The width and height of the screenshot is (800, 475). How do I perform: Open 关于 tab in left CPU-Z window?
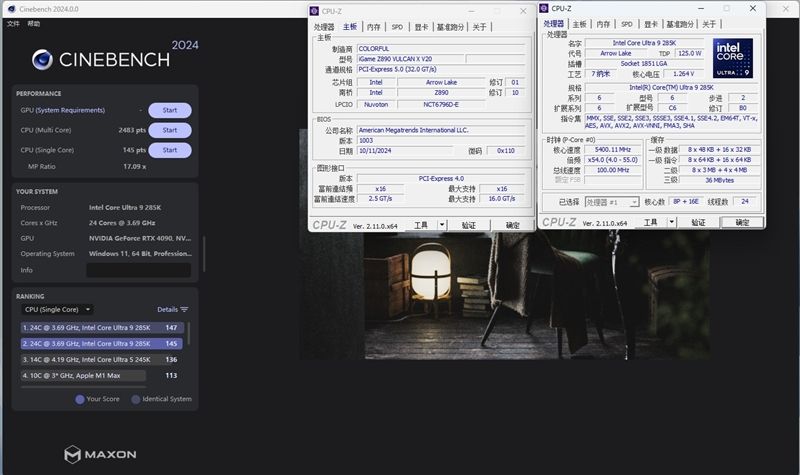[x=479, y=27]
